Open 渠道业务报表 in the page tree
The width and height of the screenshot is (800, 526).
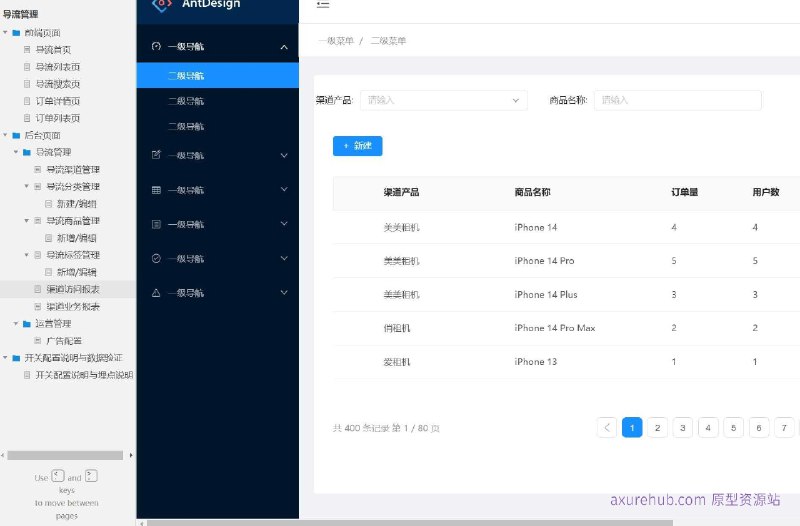pyautogui.click(x=73, y=307)
